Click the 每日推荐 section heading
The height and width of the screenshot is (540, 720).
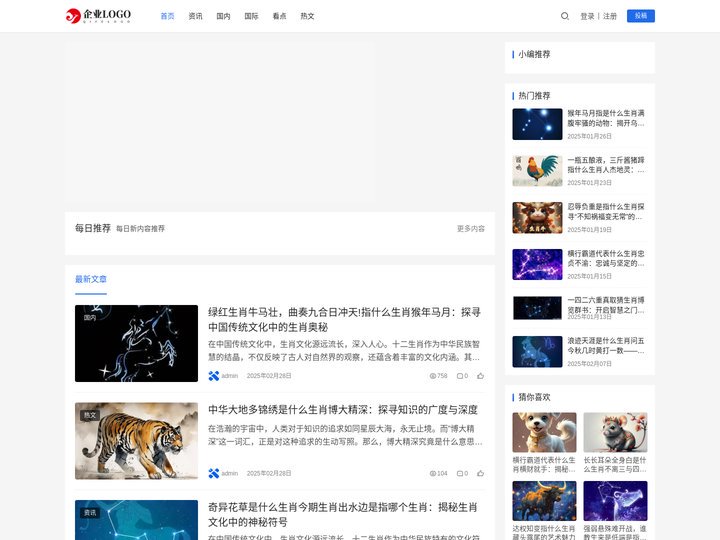(x=93, y=228)
